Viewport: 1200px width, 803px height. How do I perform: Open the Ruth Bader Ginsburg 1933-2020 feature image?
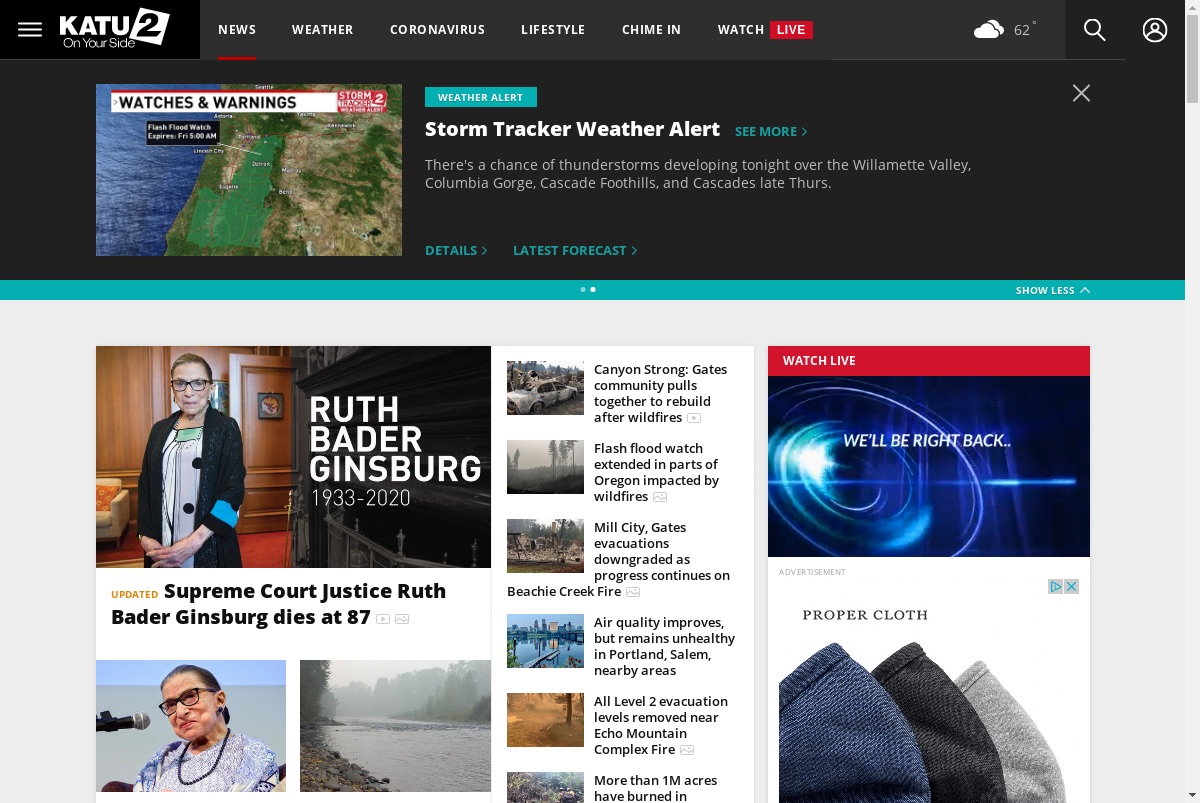293,457
